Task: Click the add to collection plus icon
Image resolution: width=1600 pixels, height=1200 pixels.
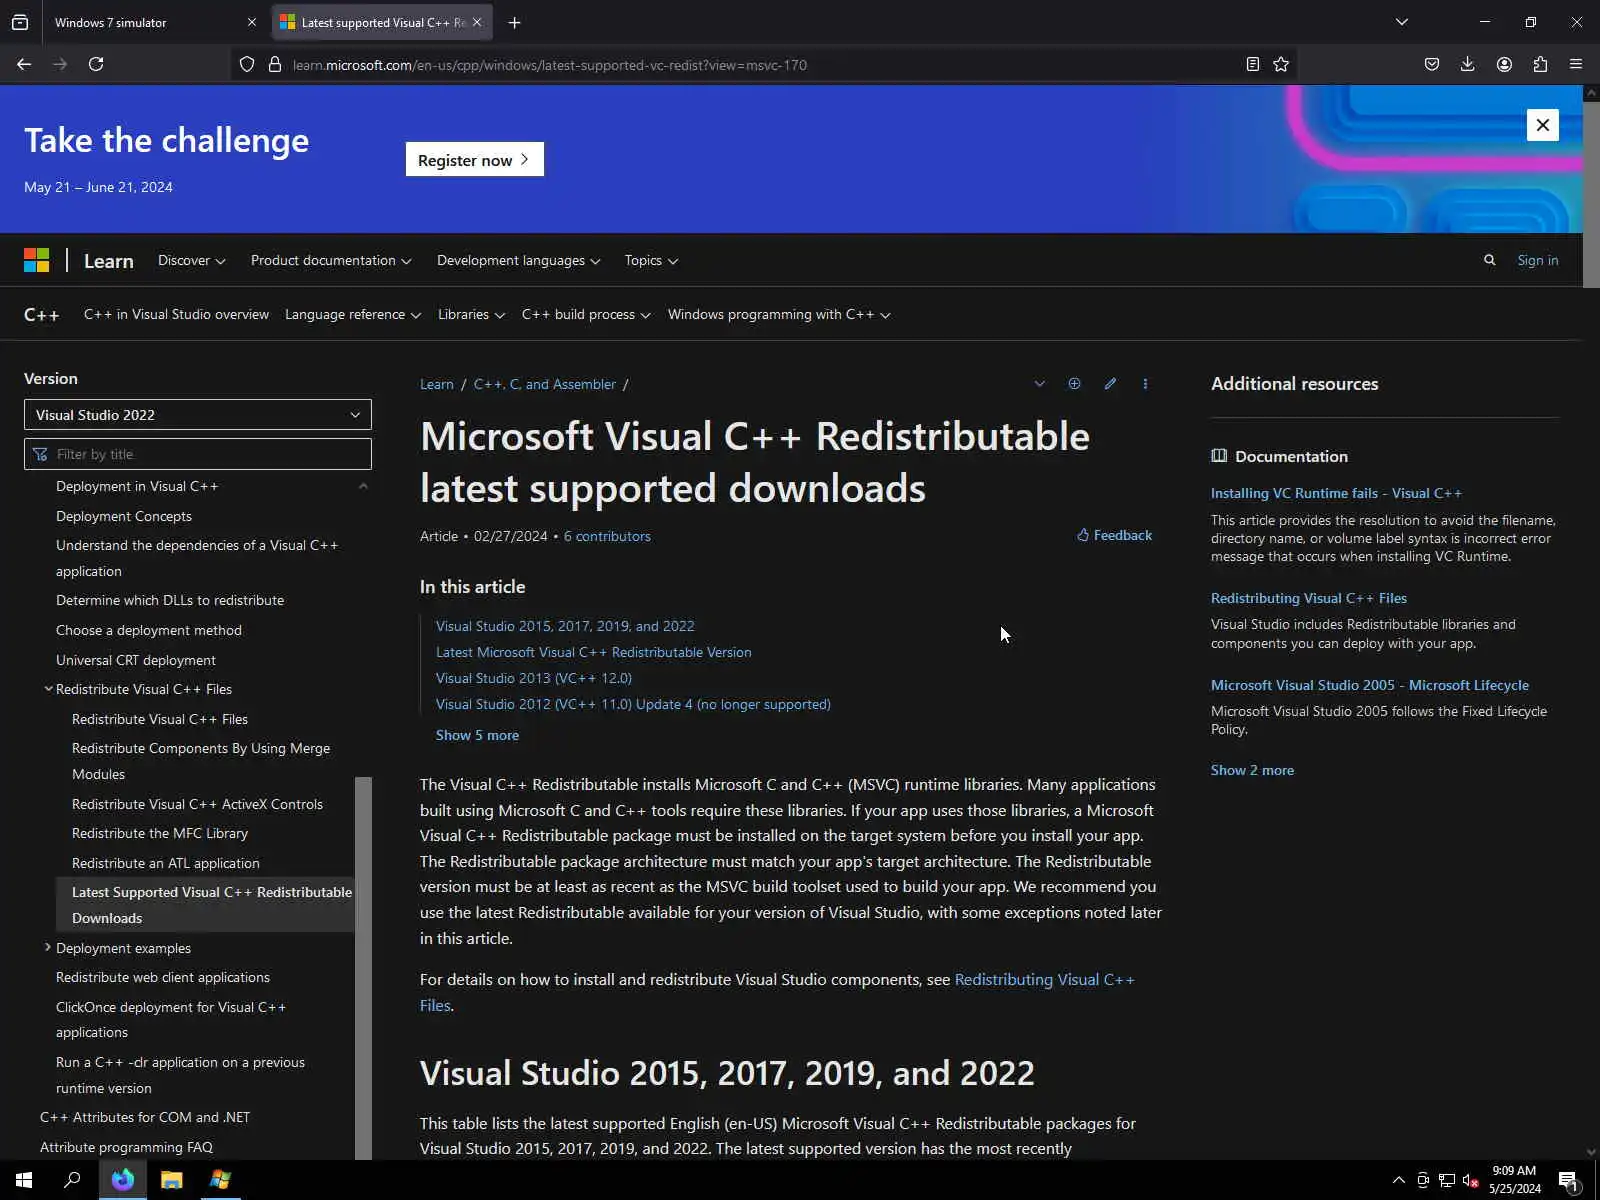Action: [1074, 384]
